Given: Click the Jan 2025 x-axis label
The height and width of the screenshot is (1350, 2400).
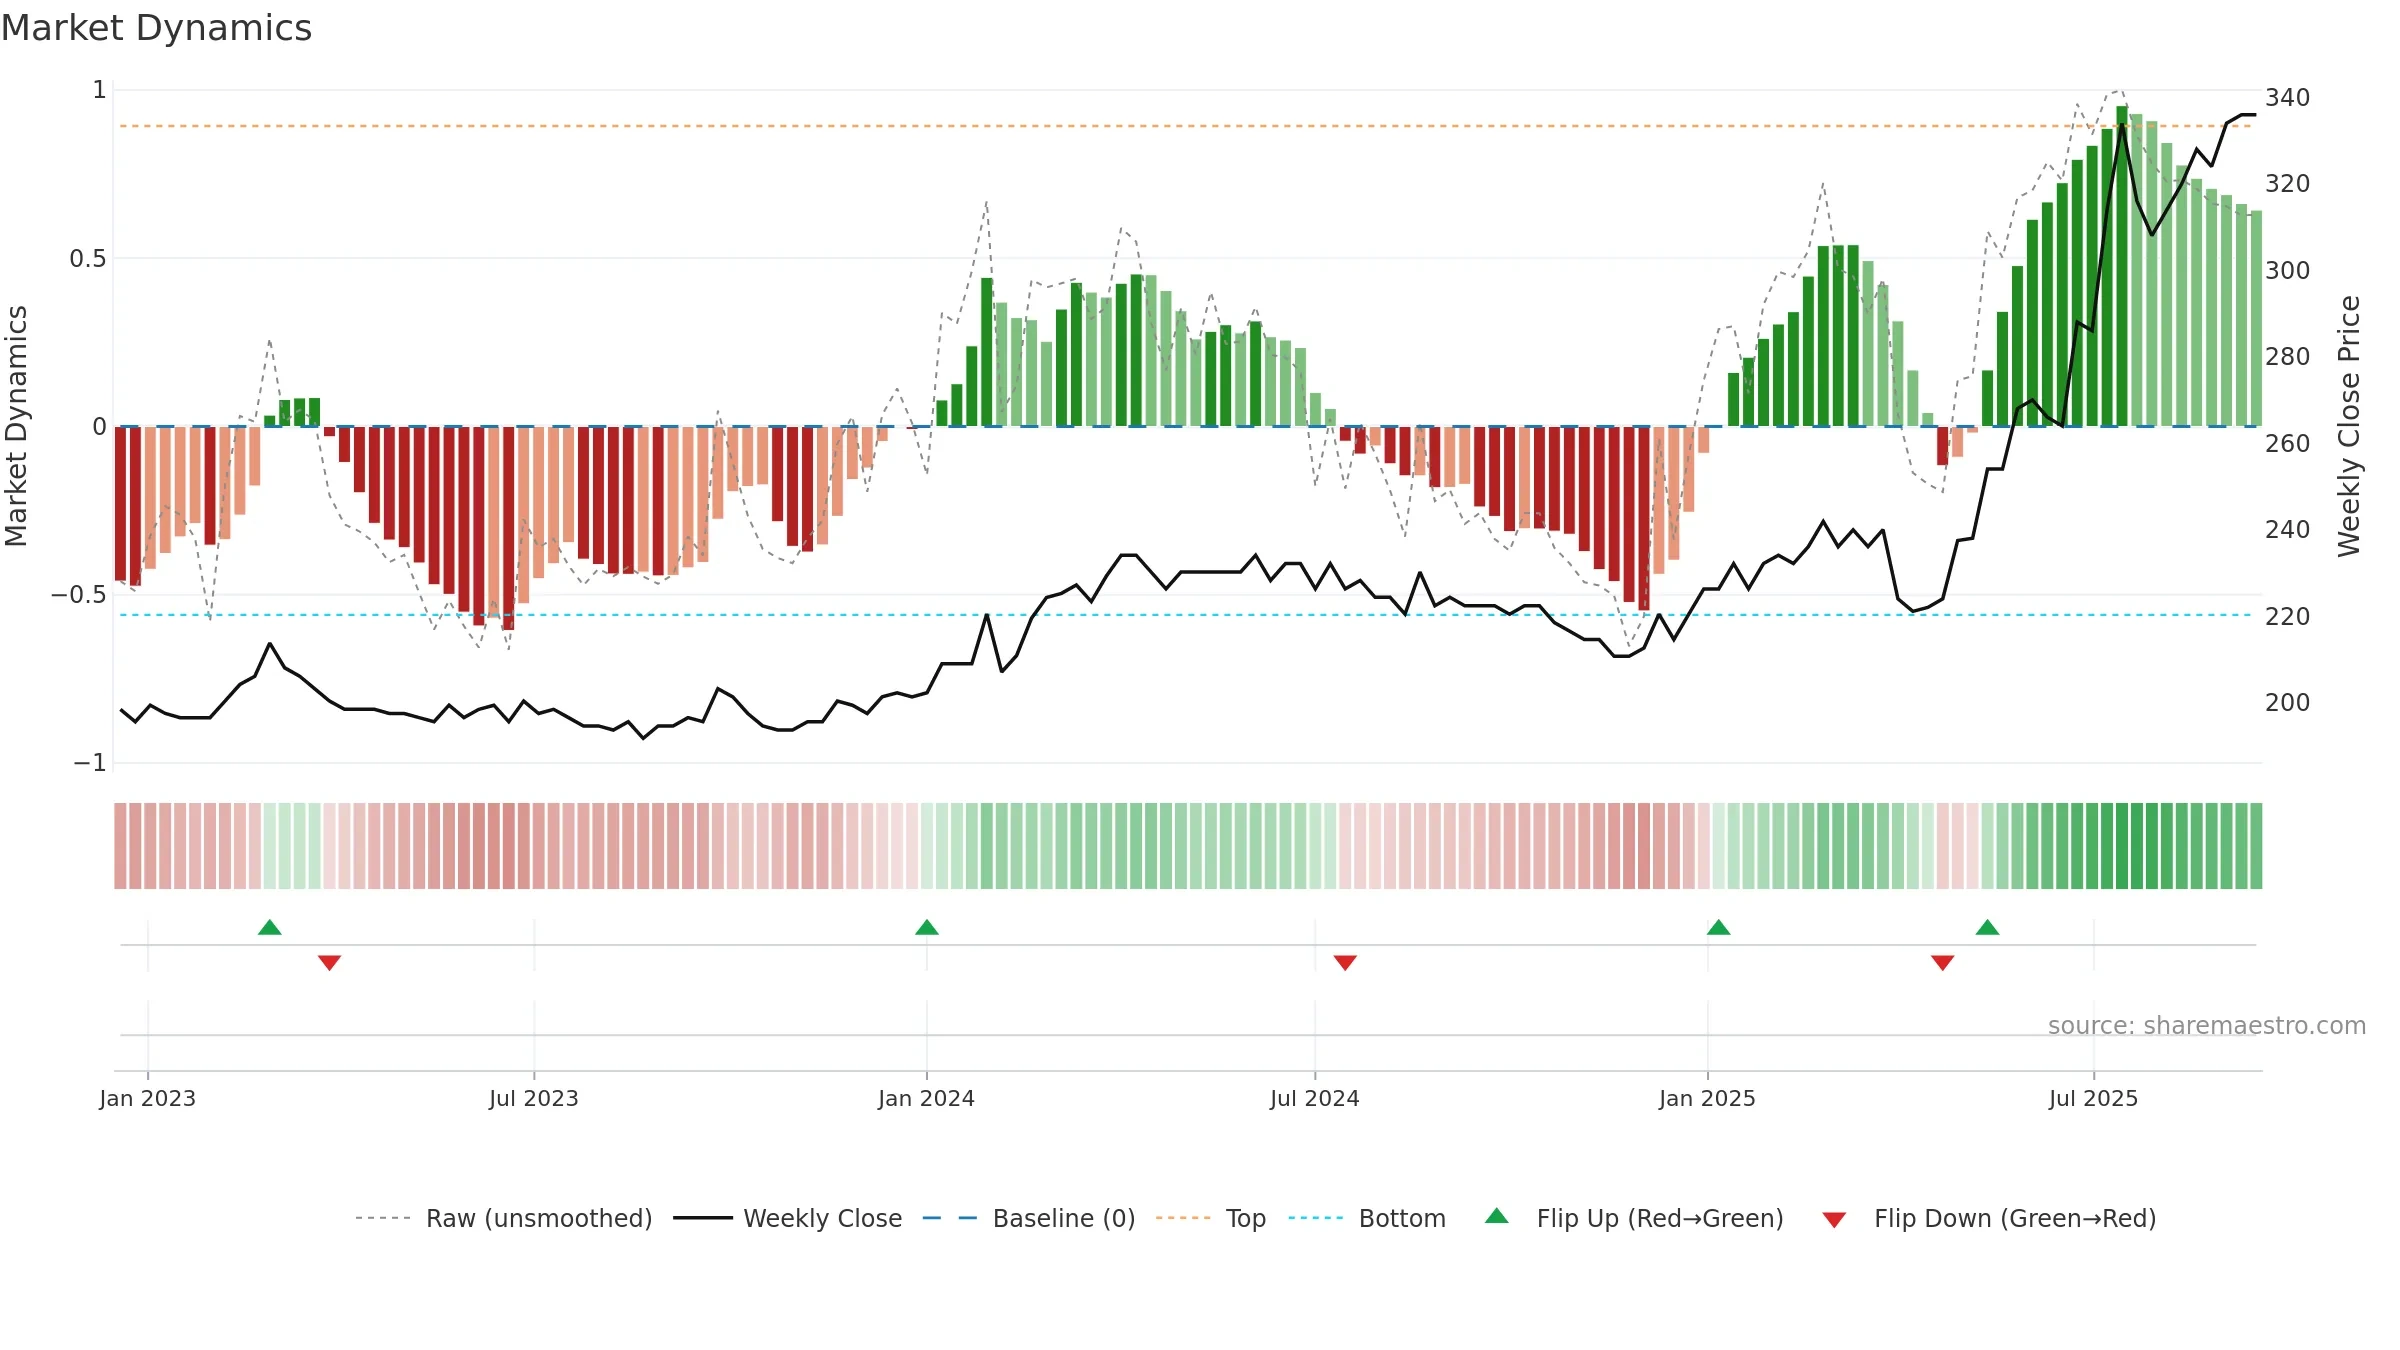Looking at the screenshot, I should pos(1708,1098).
